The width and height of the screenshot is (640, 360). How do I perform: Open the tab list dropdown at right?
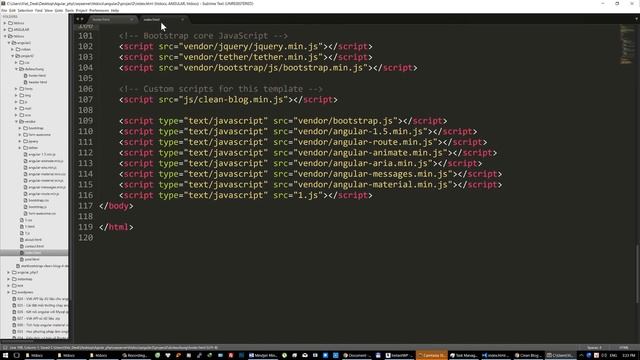point(636,19)
